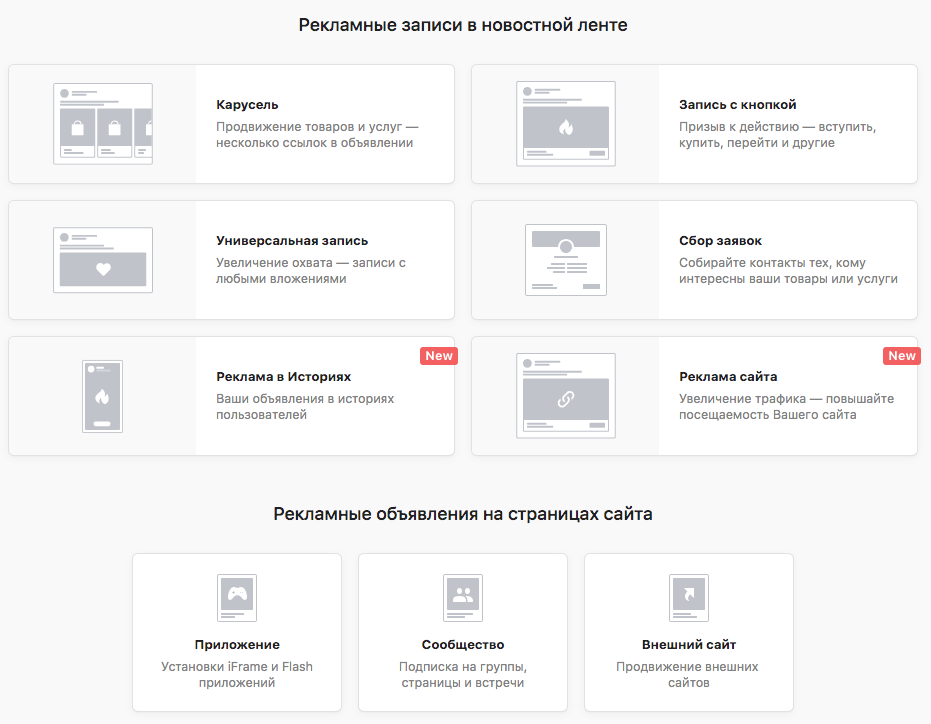This screenshot has height=724, width=931.
Task: Click the New badge on Реклама сайта
Action: (902, 356)
